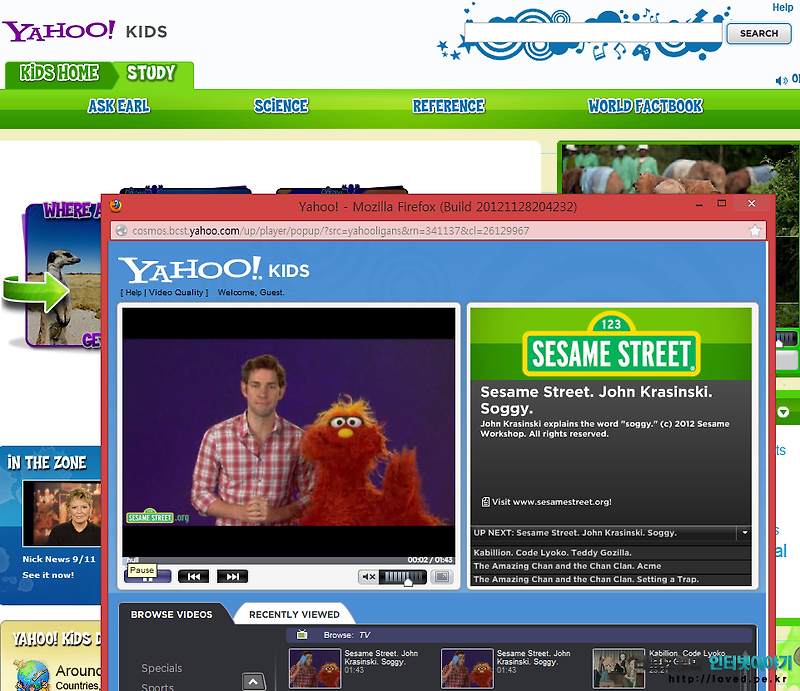The height and width of the screenshot is (691, 800).
Task: Toggle the player mute speaker icon
Action: 368,577
